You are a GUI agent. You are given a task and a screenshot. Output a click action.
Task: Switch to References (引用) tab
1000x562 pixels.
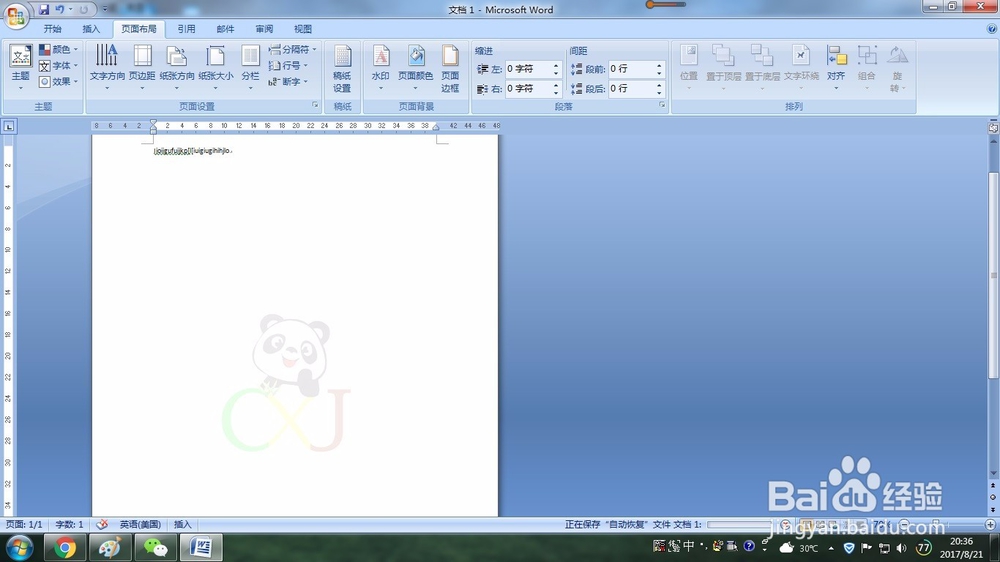point(186,29)
